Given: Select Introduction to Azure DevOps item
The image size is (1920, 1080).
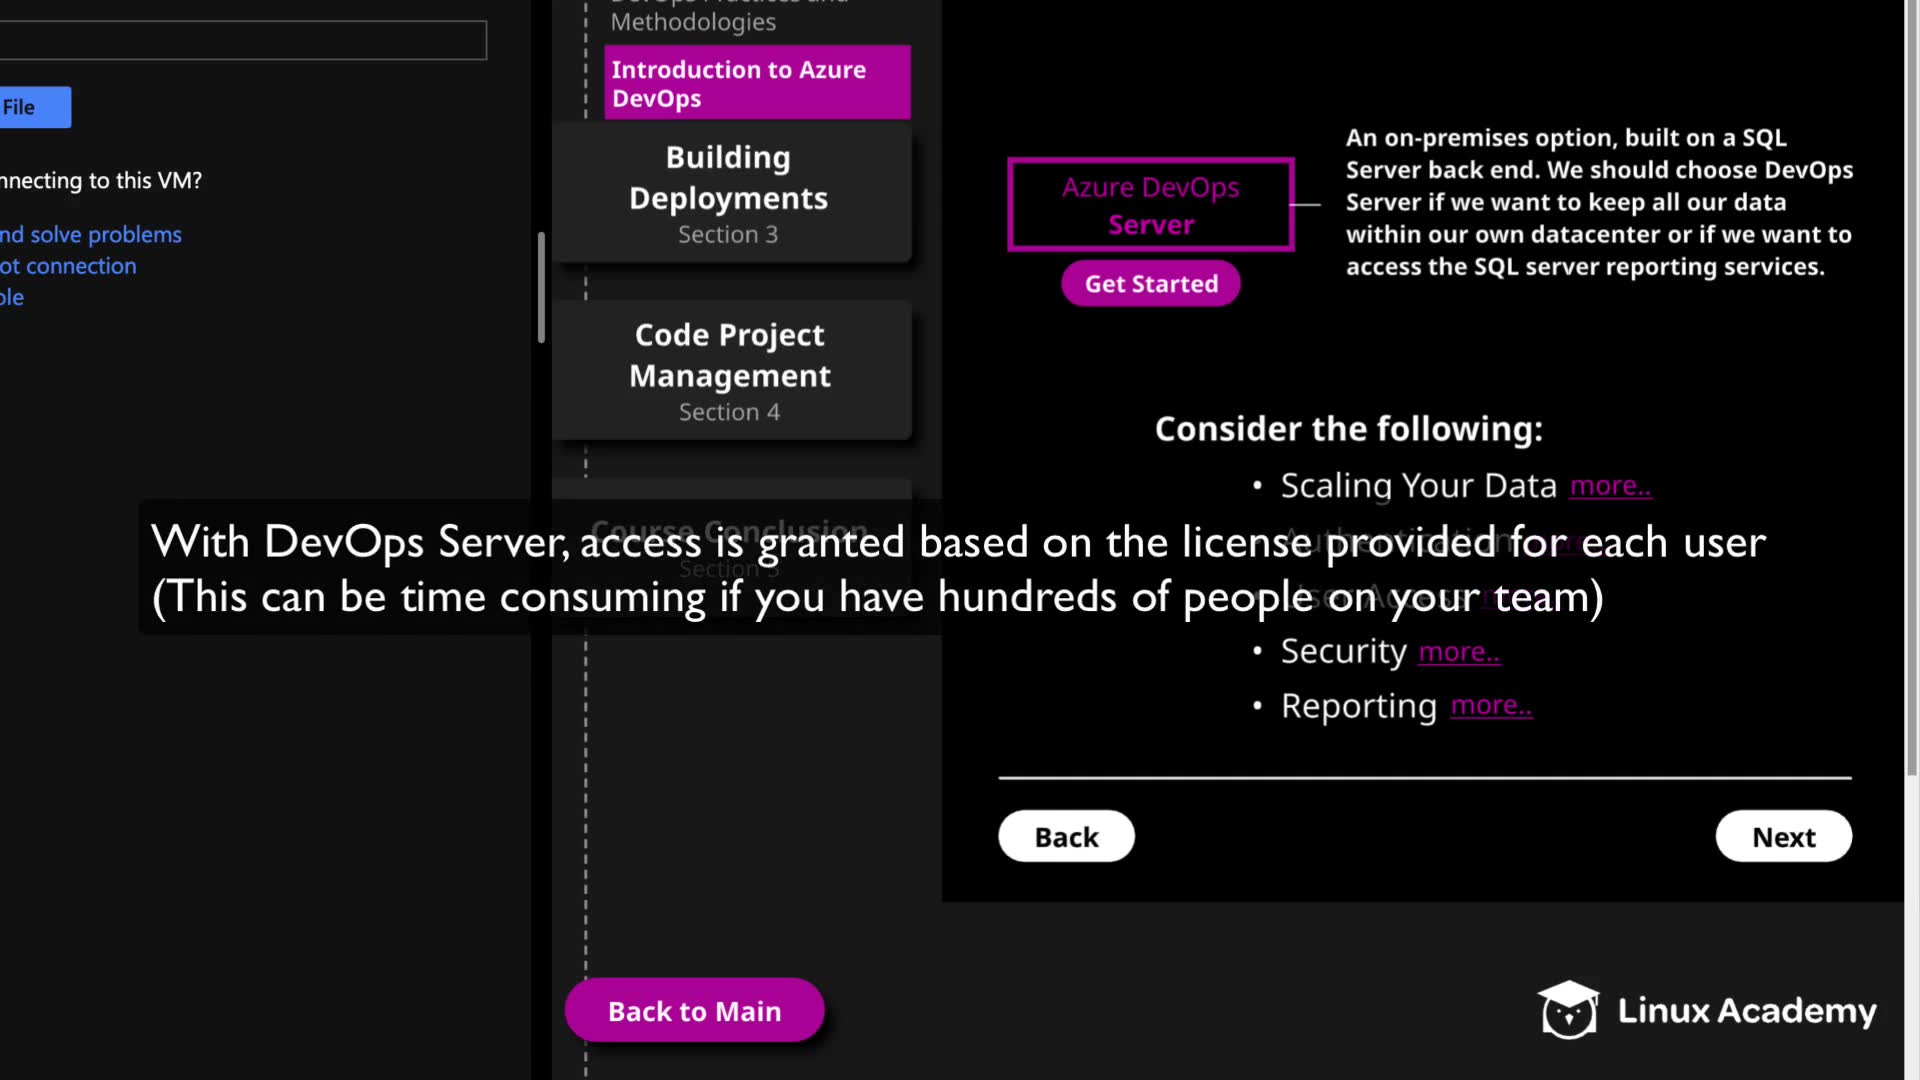Looking at the screenshot, I should coord(756,84).
